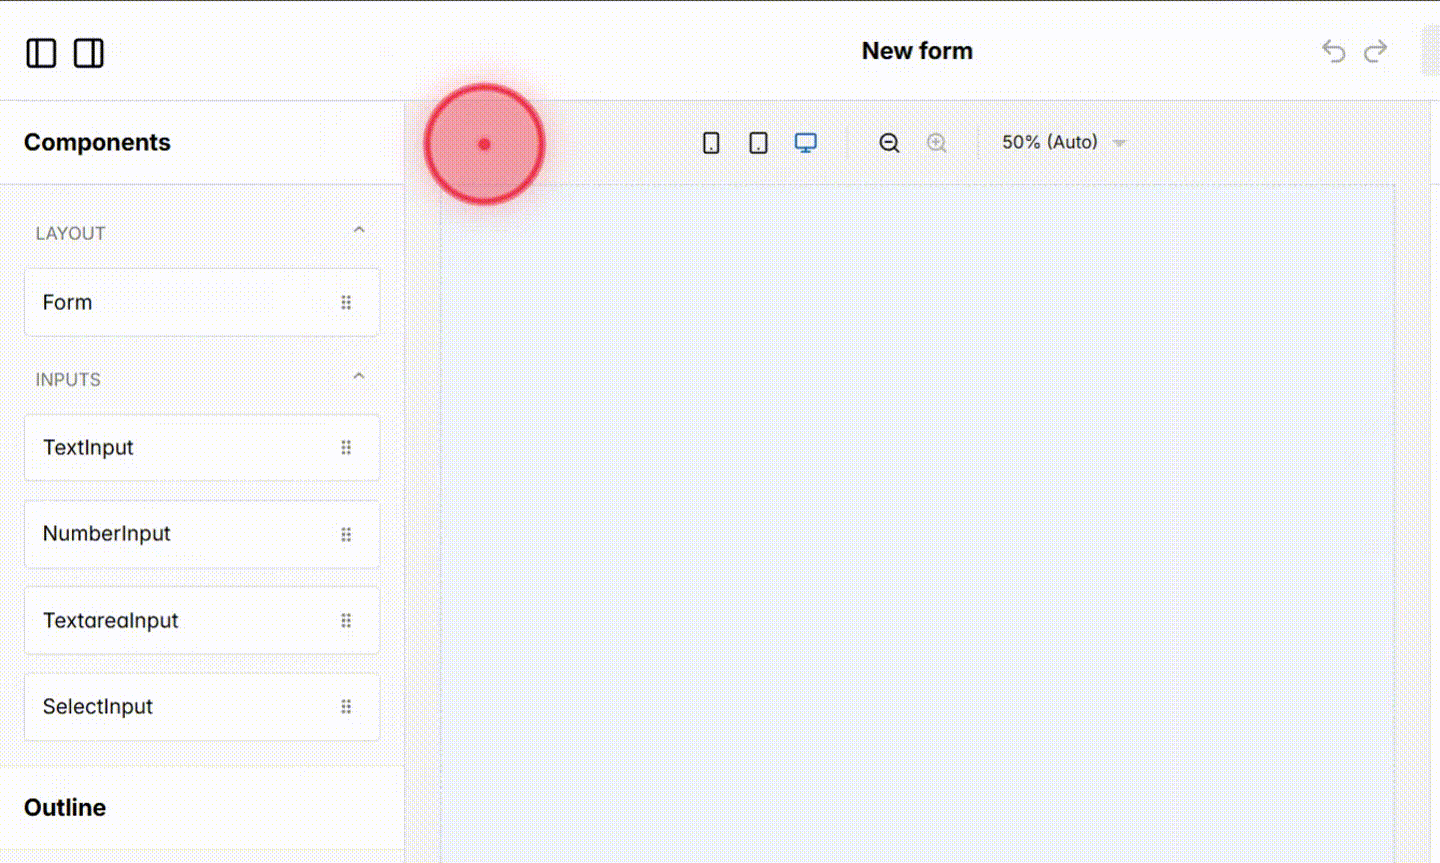This screenshot has height=863, width=1440.
Task: Click the zoom out magnifier icon
Action: 888,142
